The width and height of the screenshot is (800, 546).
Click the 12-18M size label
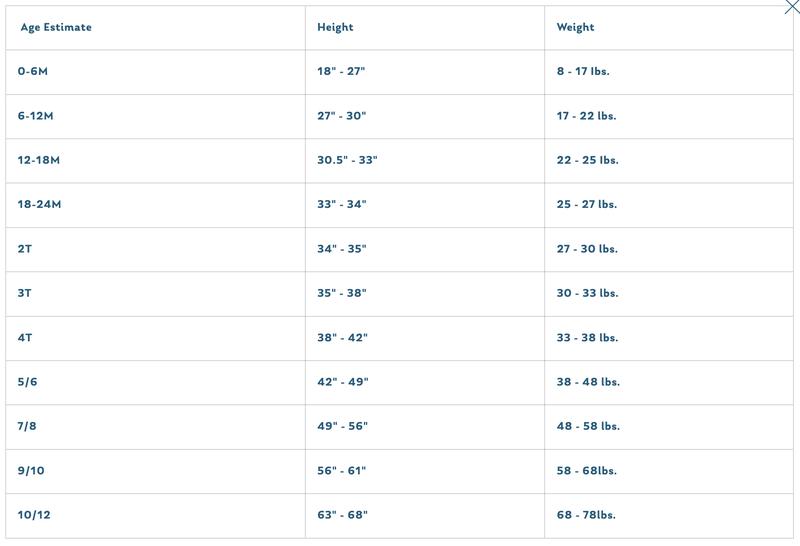(x=39, y=160)
